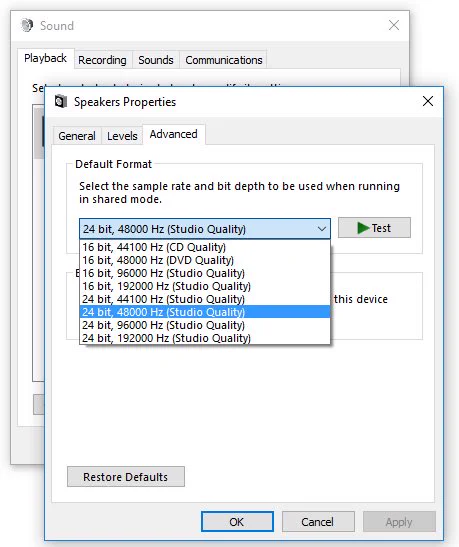Open the Recording tab in Sound window
Viewport: 459px width, 547px height.
(102, 60)
